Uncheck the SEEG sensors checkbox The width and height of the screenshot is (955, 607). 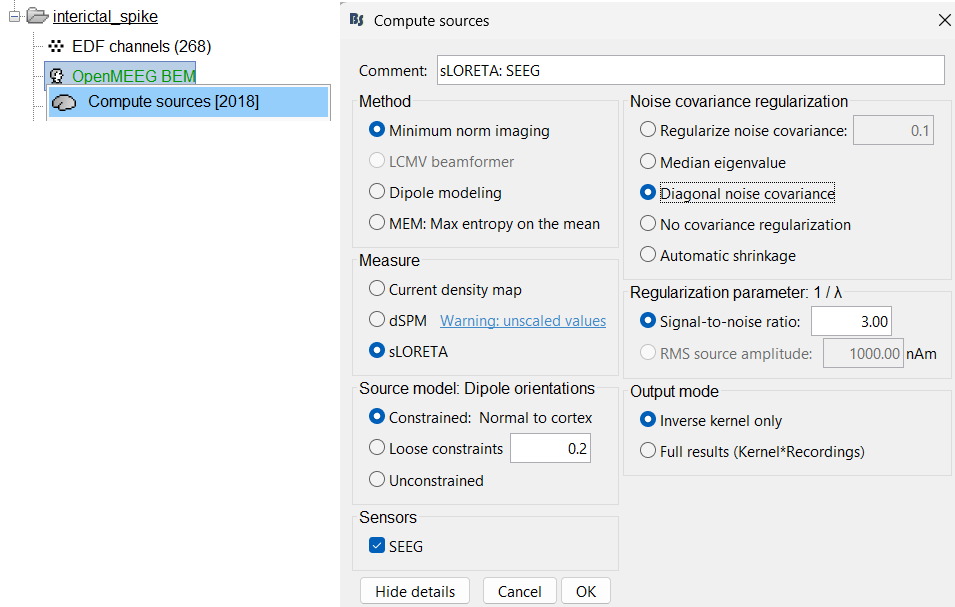[x=377, y=545]
